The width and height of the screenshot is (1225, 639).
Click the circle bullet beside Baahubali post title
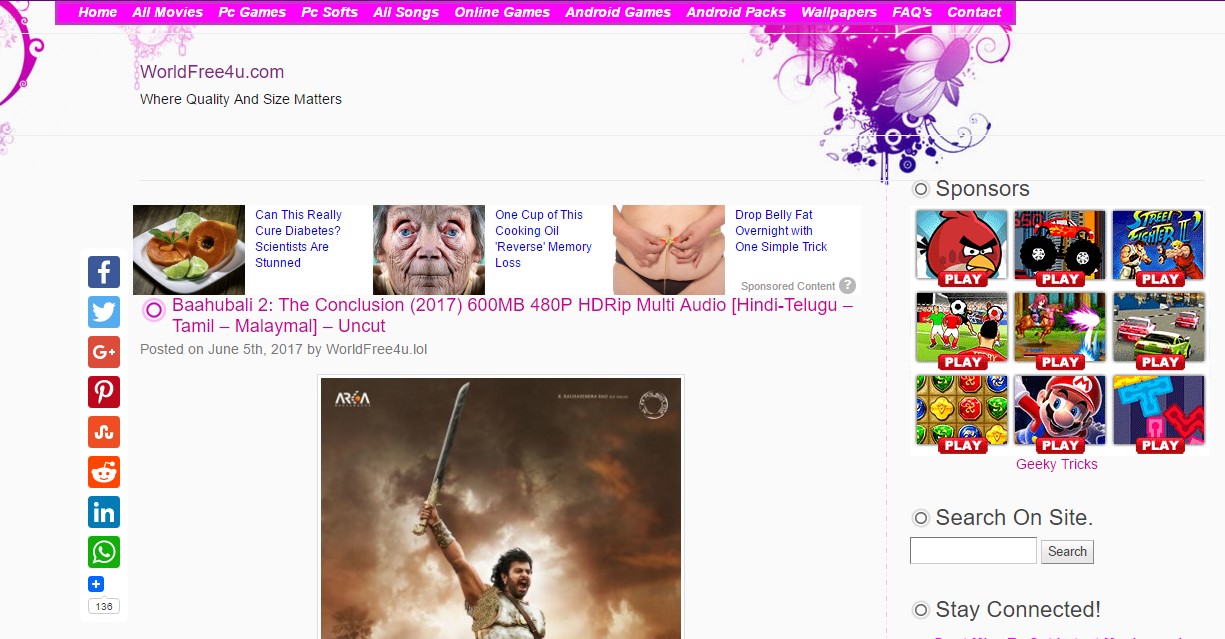pyautogui.click(x=153, y=310)
